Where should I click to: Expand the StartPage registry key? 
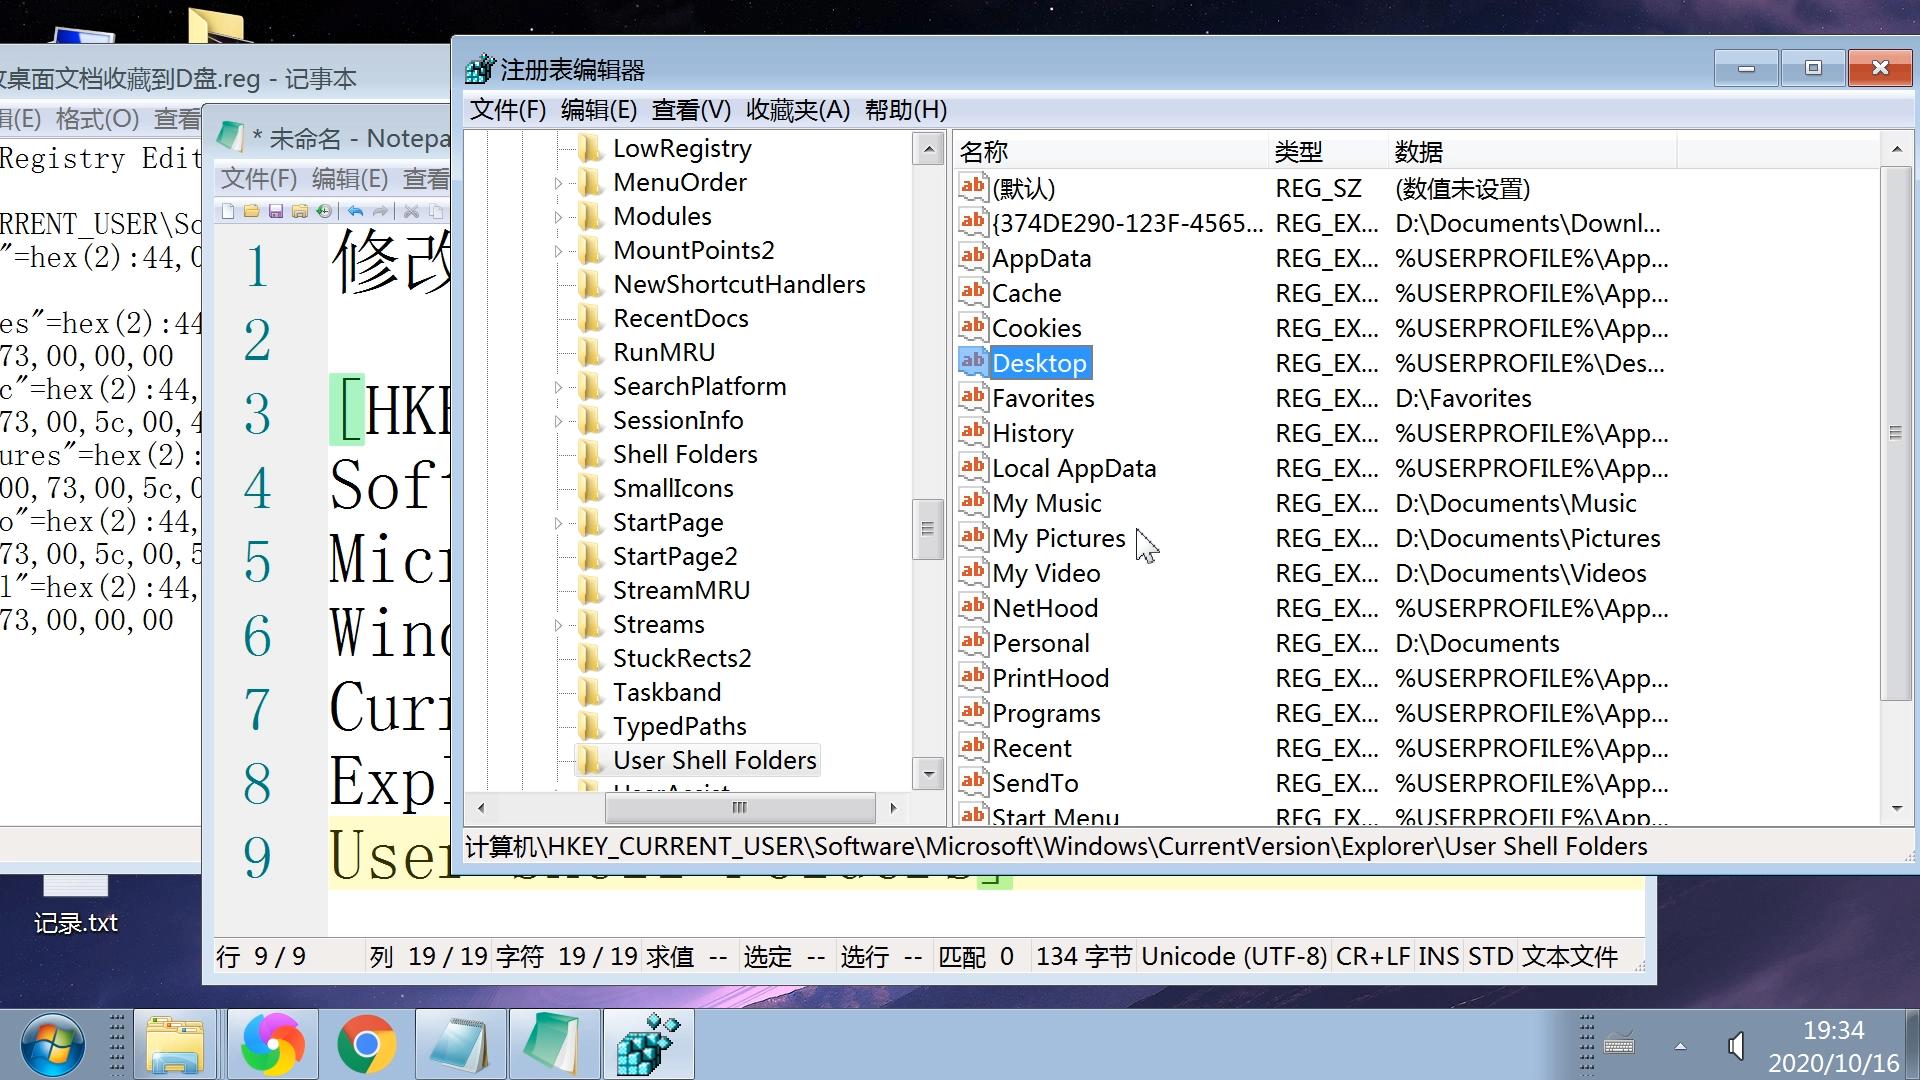558,521
